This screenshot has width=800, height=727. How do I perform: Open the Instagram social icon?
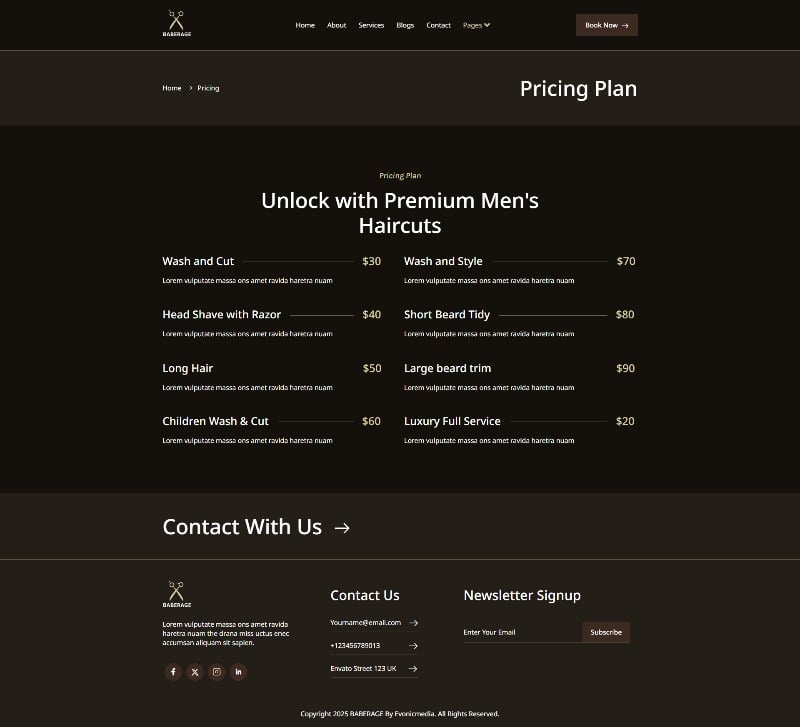coord(216,672)
